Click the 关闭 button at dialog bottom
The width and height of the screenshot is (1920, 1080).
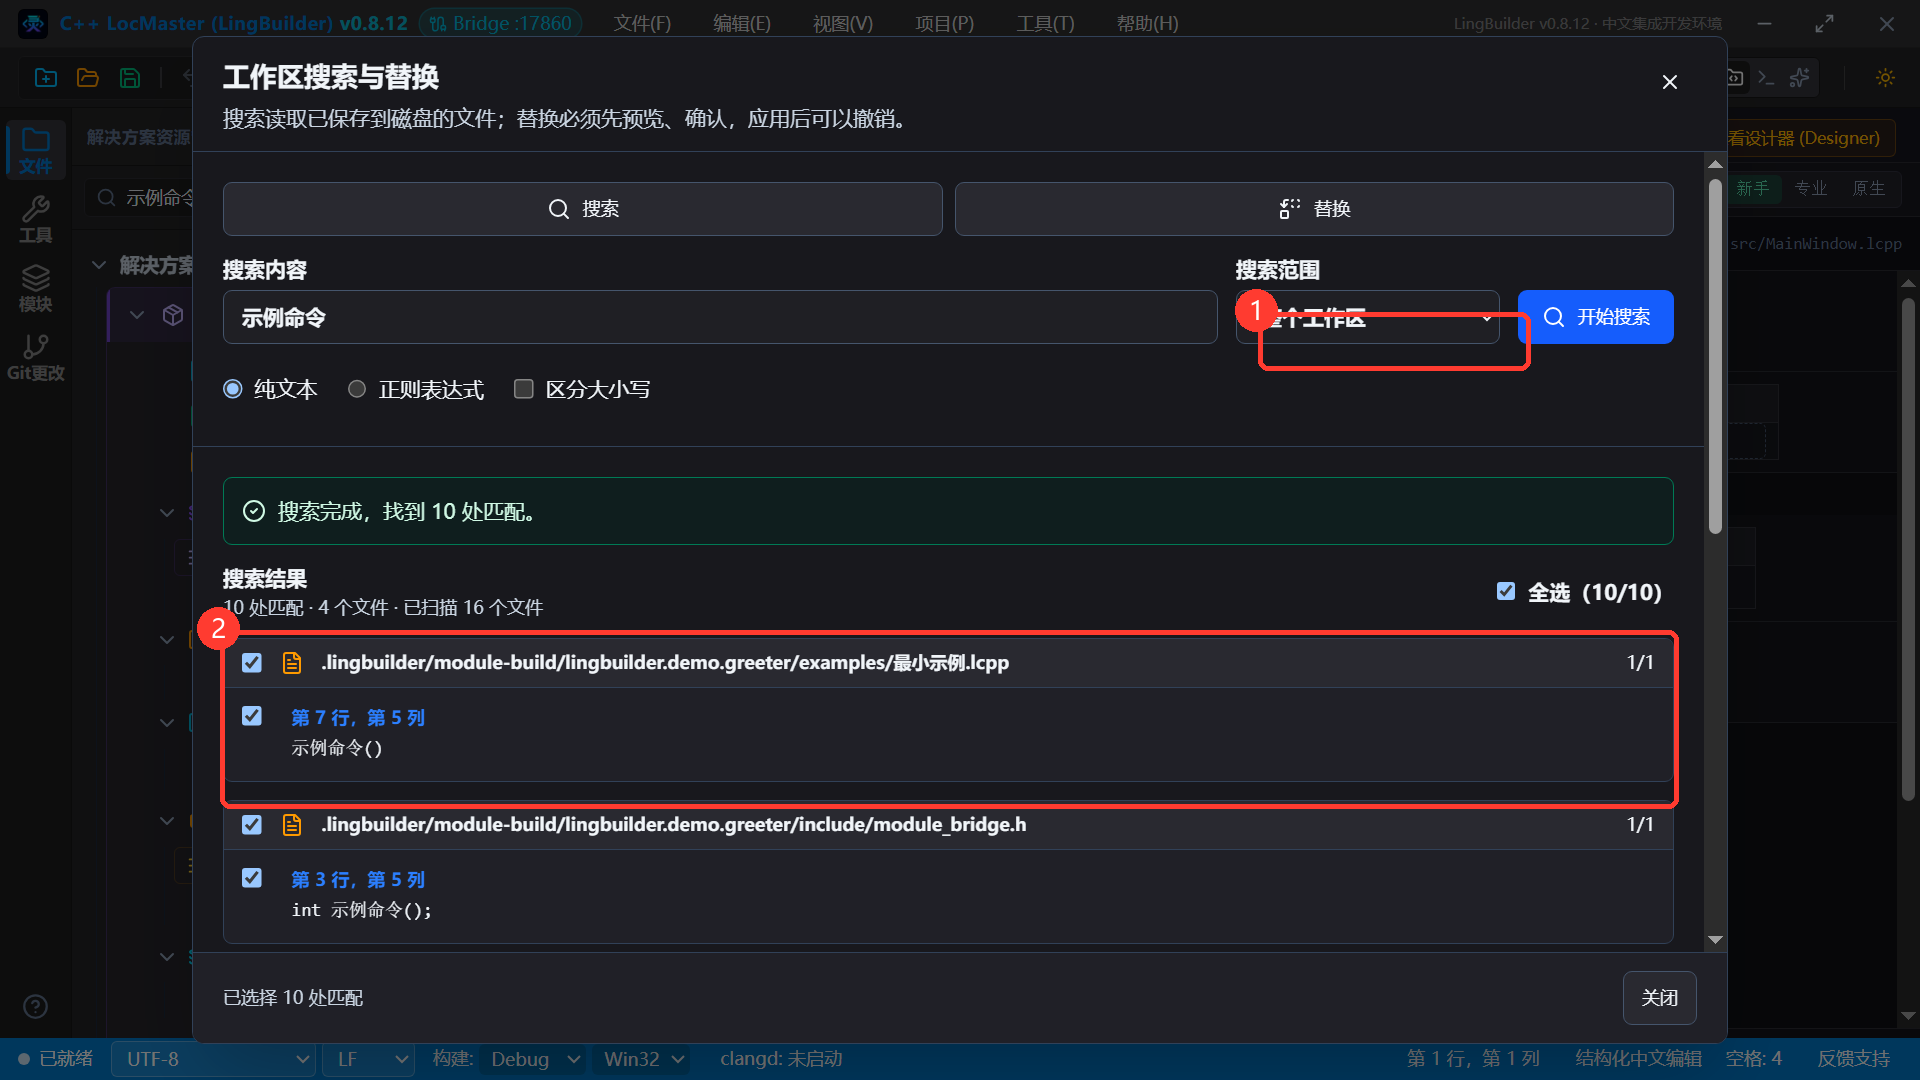click(1659, 998)
